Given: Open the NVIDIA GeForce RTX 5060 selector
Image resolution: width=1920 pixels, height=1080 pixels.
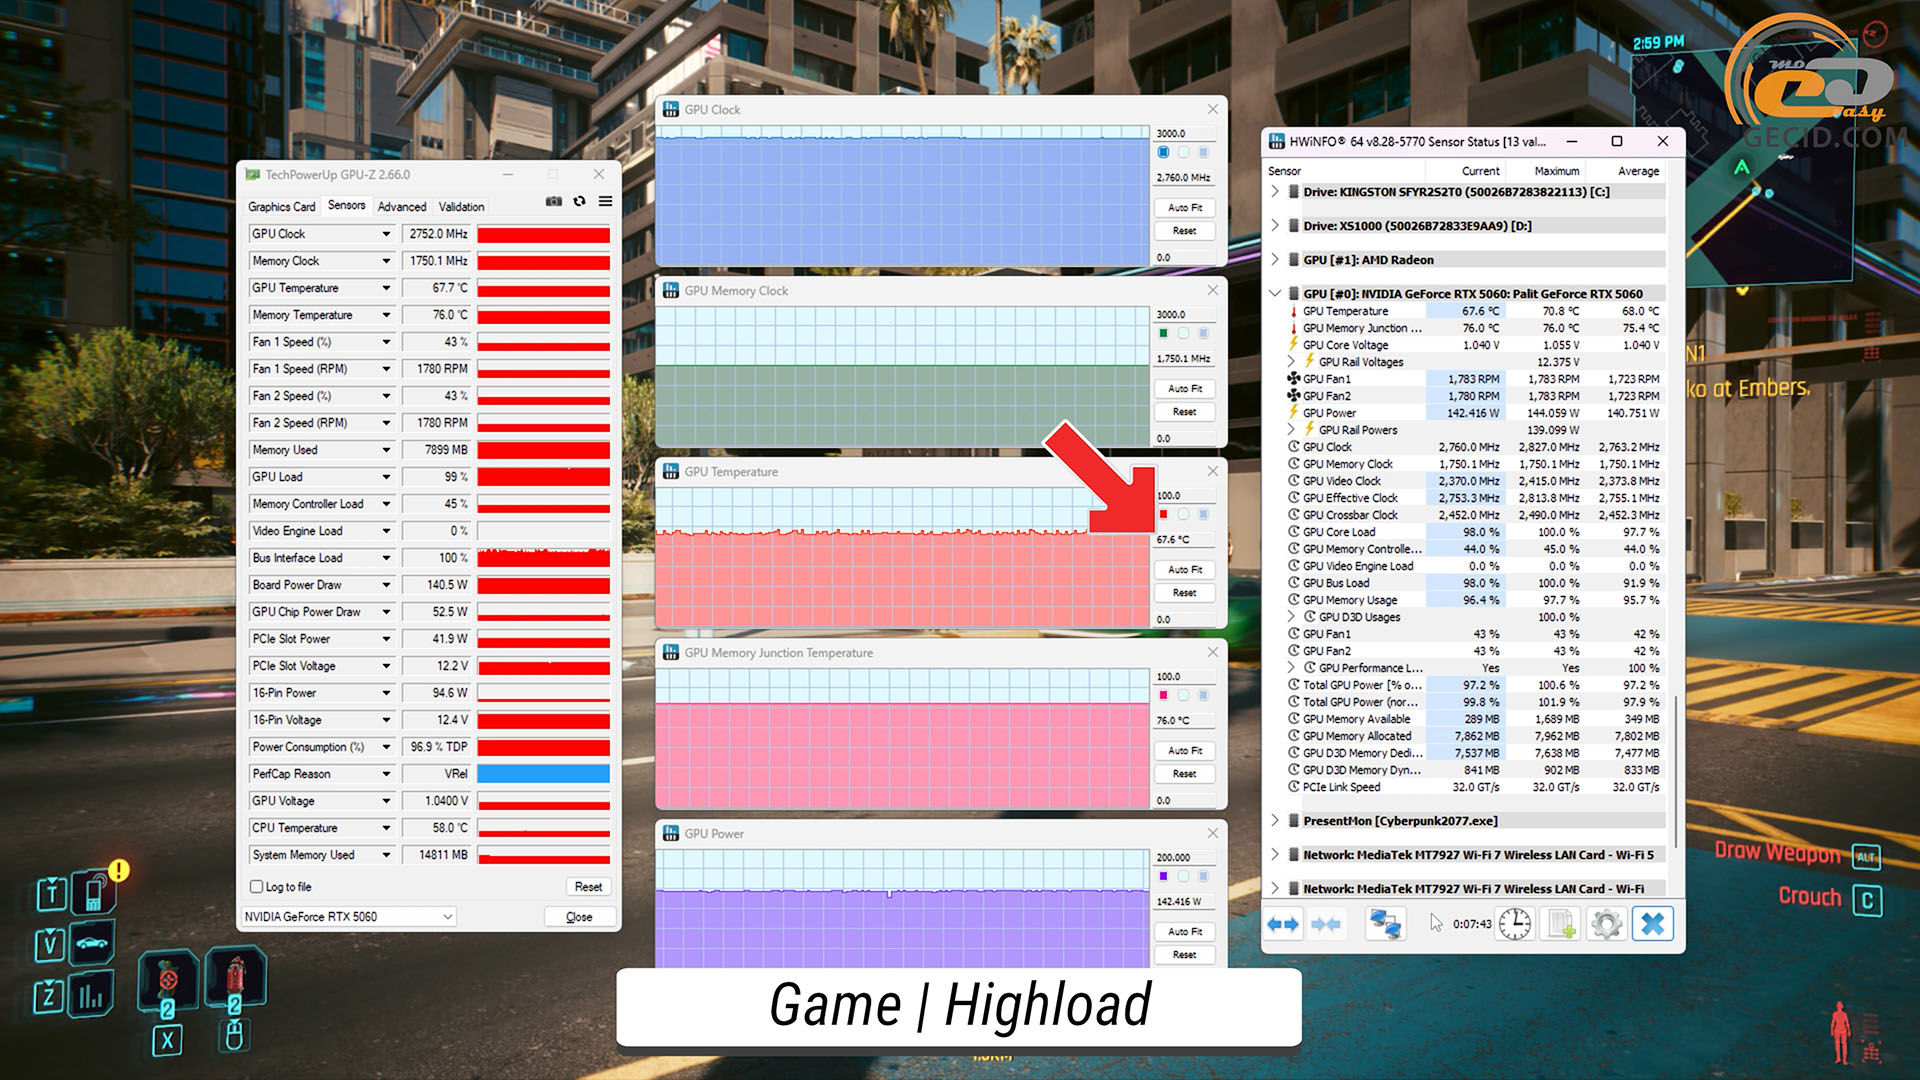Looking at the screenshot, I should click(349, 917).
